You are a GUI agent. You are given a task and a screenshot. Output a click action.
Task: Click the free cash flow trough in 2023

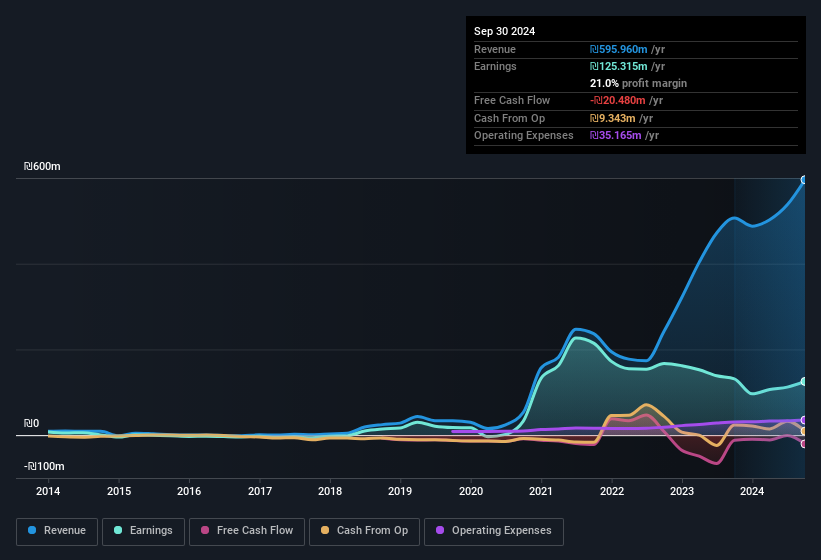(715, 463)
